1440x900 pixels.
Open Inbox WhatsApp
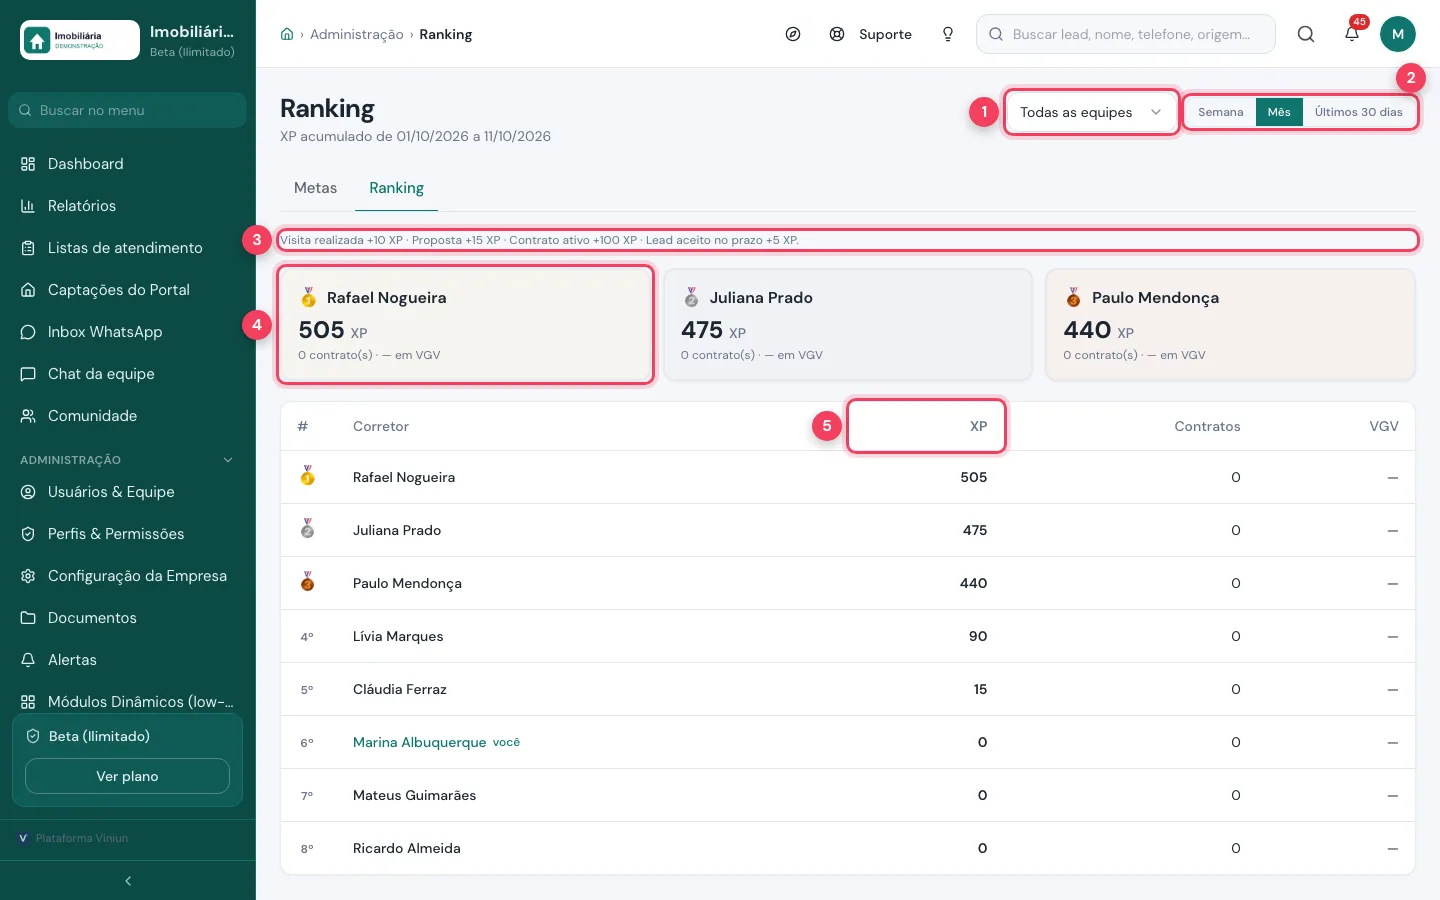point(128,332)
